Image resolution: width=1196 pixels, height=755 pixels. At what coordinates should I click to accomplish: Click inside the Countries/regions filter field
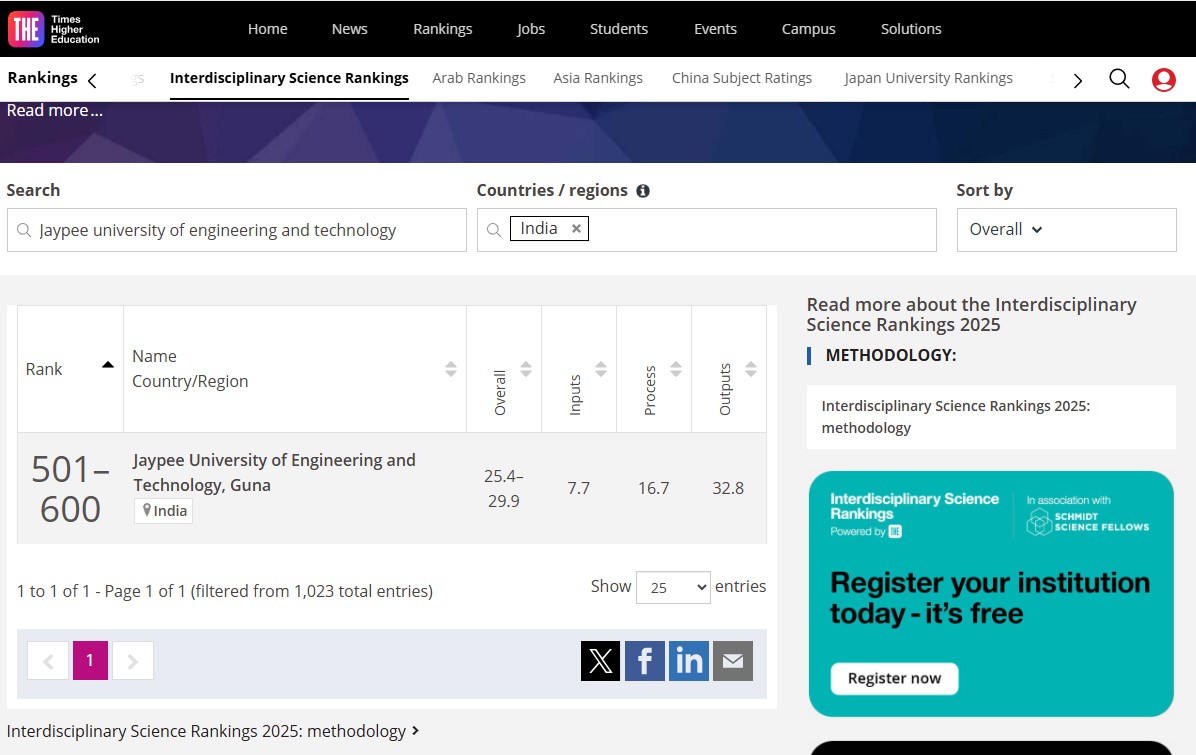coord(706,230)
